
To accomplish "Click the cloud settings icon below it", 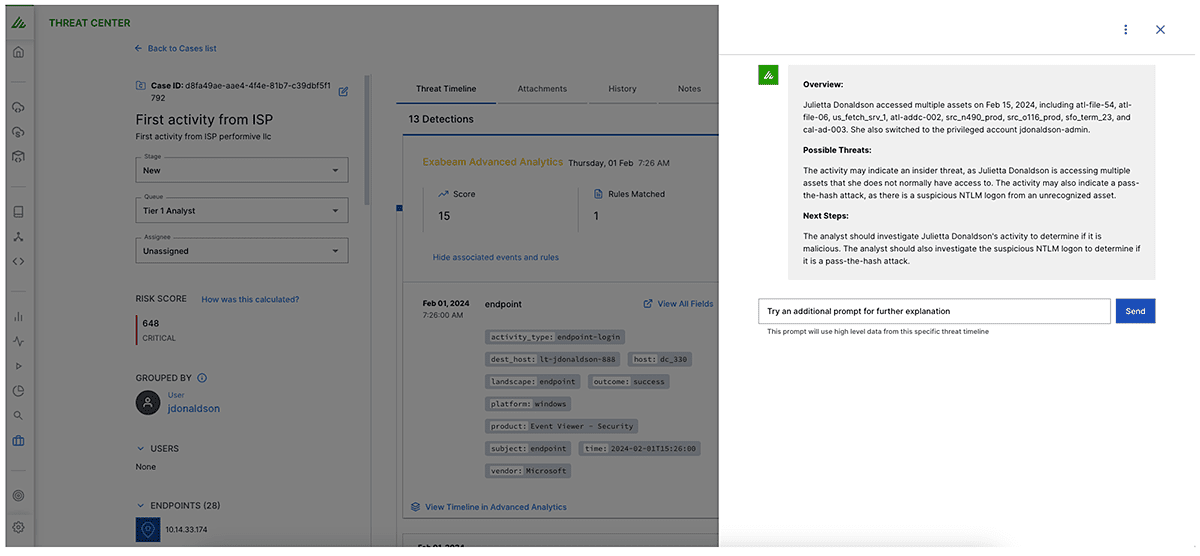I will (18, 132).
